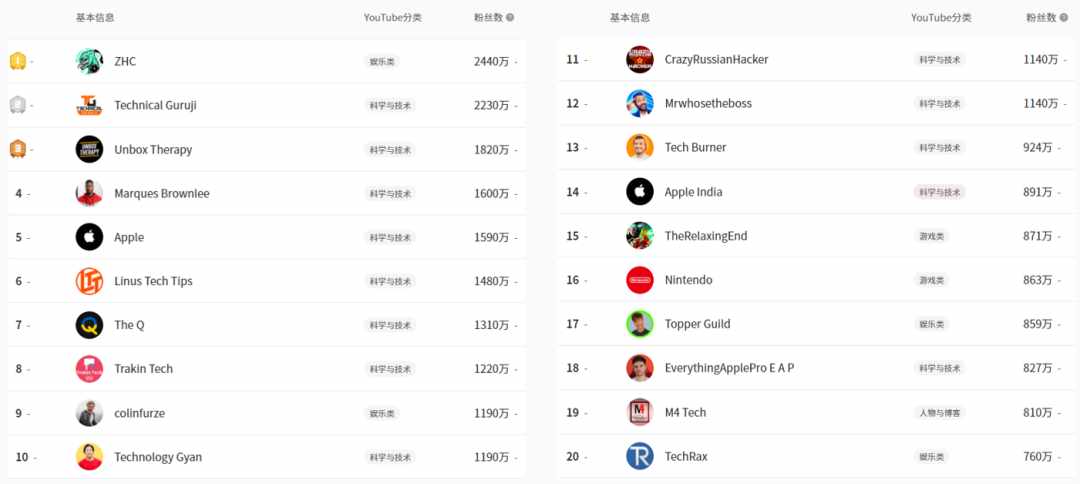1080x484 pixels.
Task: Click the colinfurze profile thumbnail
Action: (89, 413)
